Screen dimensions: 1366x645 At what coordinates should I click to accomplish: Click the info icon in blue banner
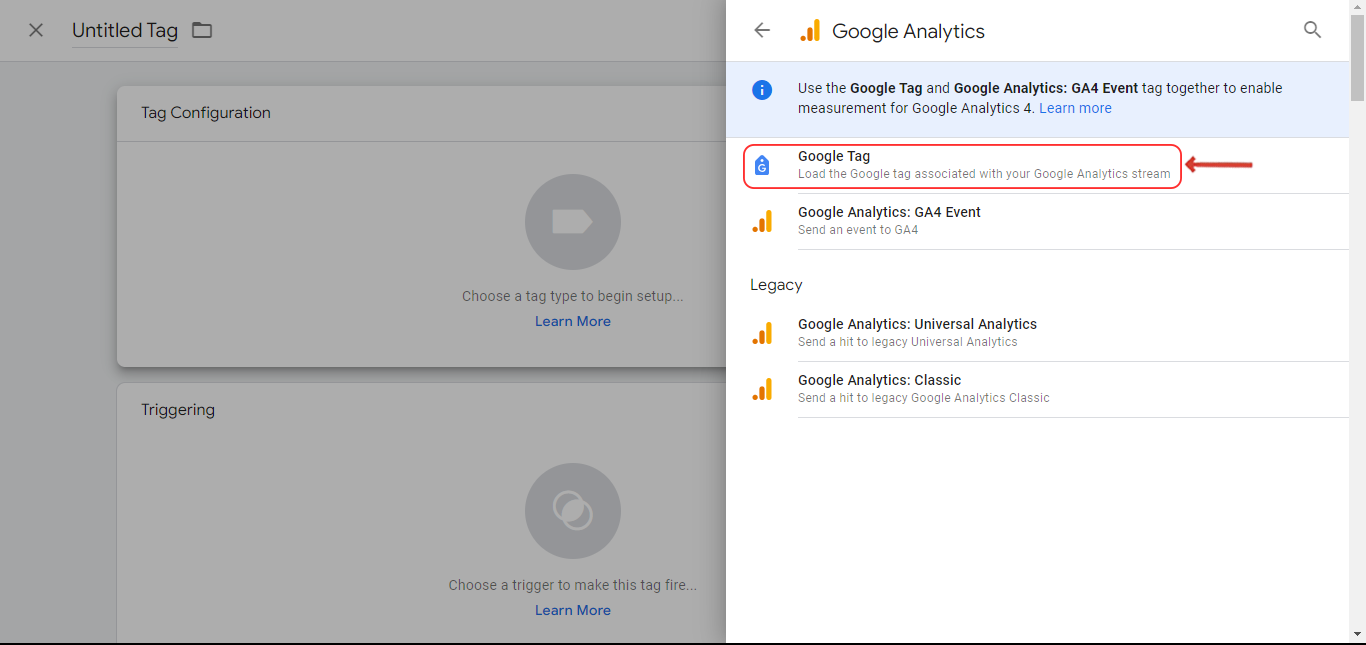(x=762, y=89)
